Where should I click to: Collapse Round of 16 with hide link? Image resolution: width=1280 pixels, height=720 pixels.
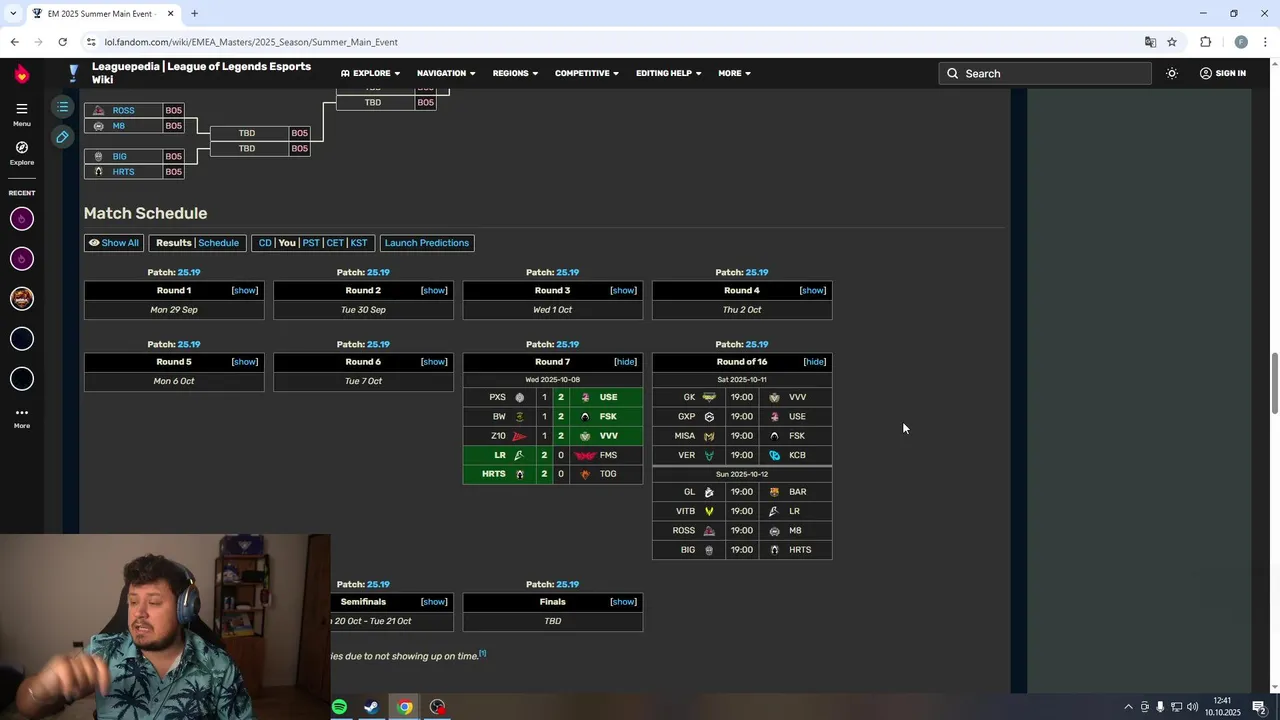(815, 362)
